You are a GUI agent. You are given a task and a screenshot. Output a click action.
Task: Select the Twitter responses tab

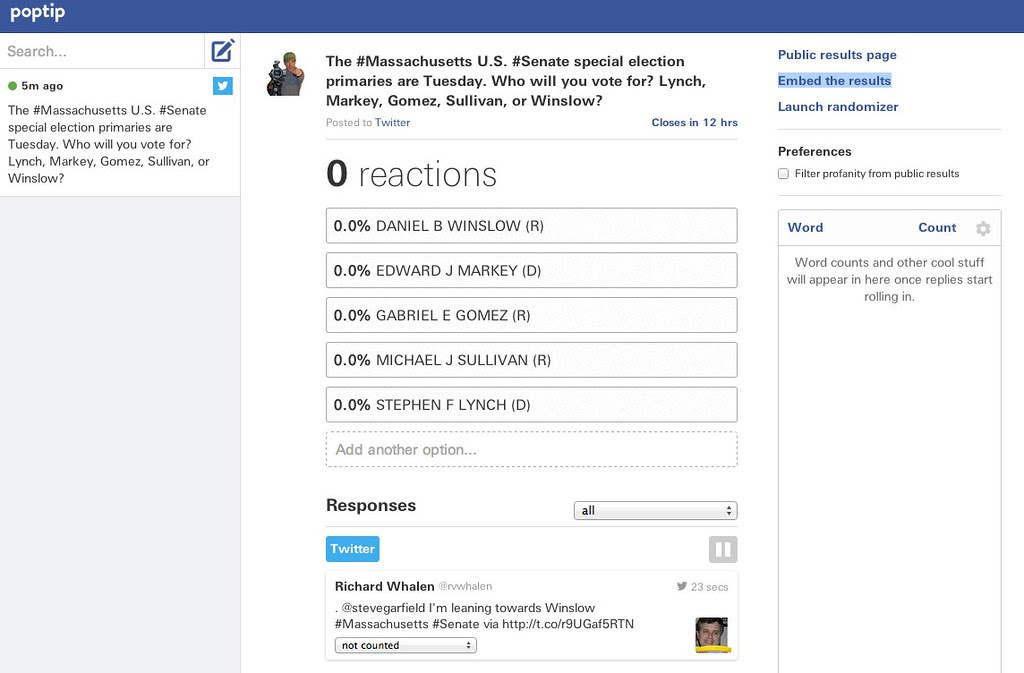tap(353, 549)
